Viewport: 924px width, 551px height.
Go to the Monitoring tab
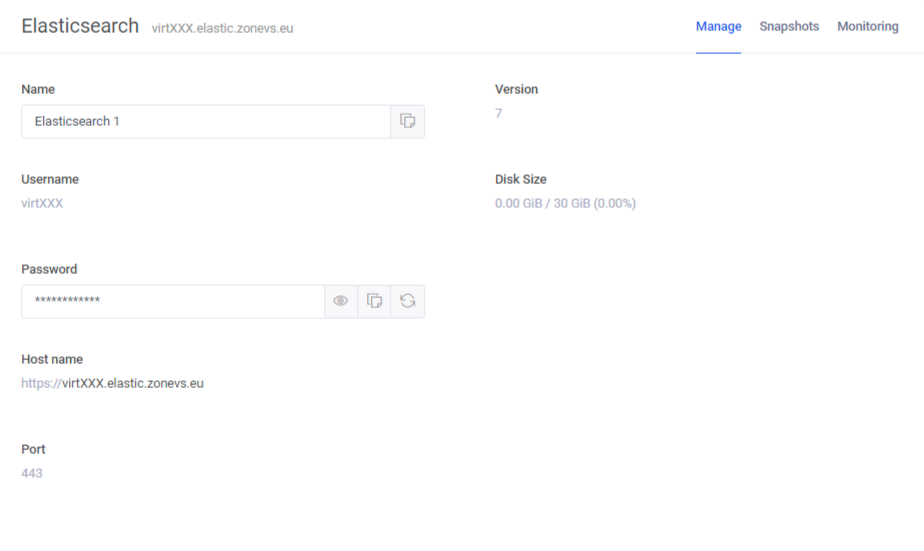(x=867, y=27)
